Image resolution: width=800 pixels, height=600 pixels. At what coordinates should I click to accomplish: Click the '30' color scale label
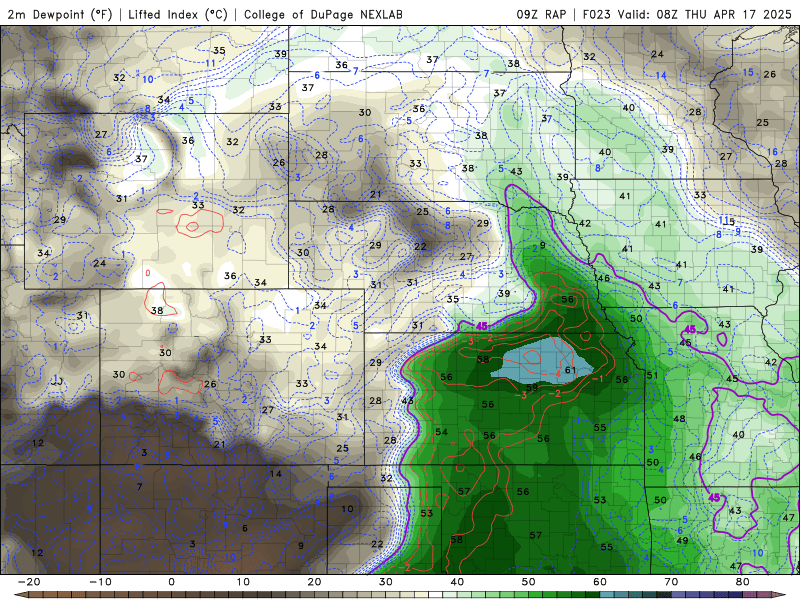(386, 582)
